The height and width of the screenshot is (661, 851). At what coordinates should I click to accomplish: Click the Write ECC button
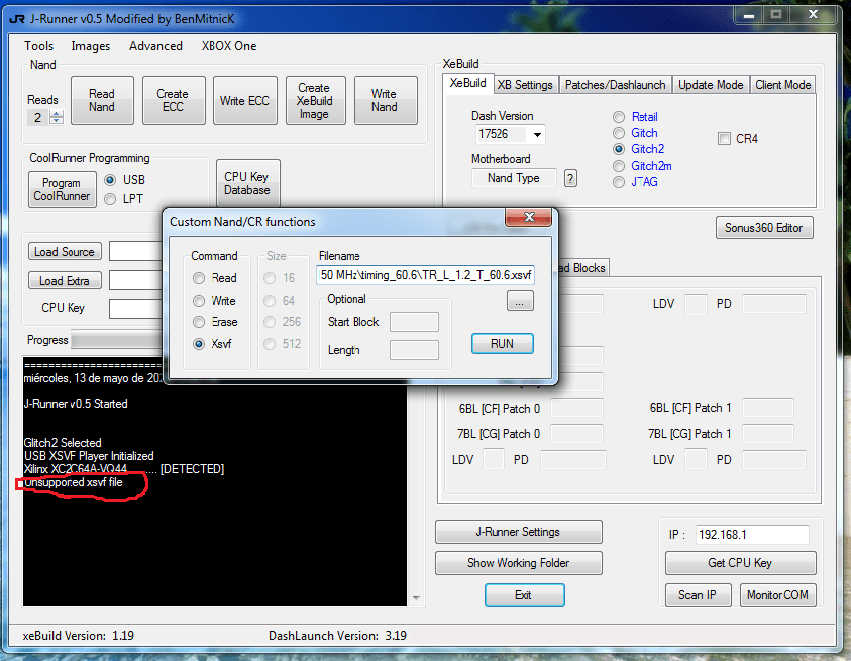click(245, 100)
